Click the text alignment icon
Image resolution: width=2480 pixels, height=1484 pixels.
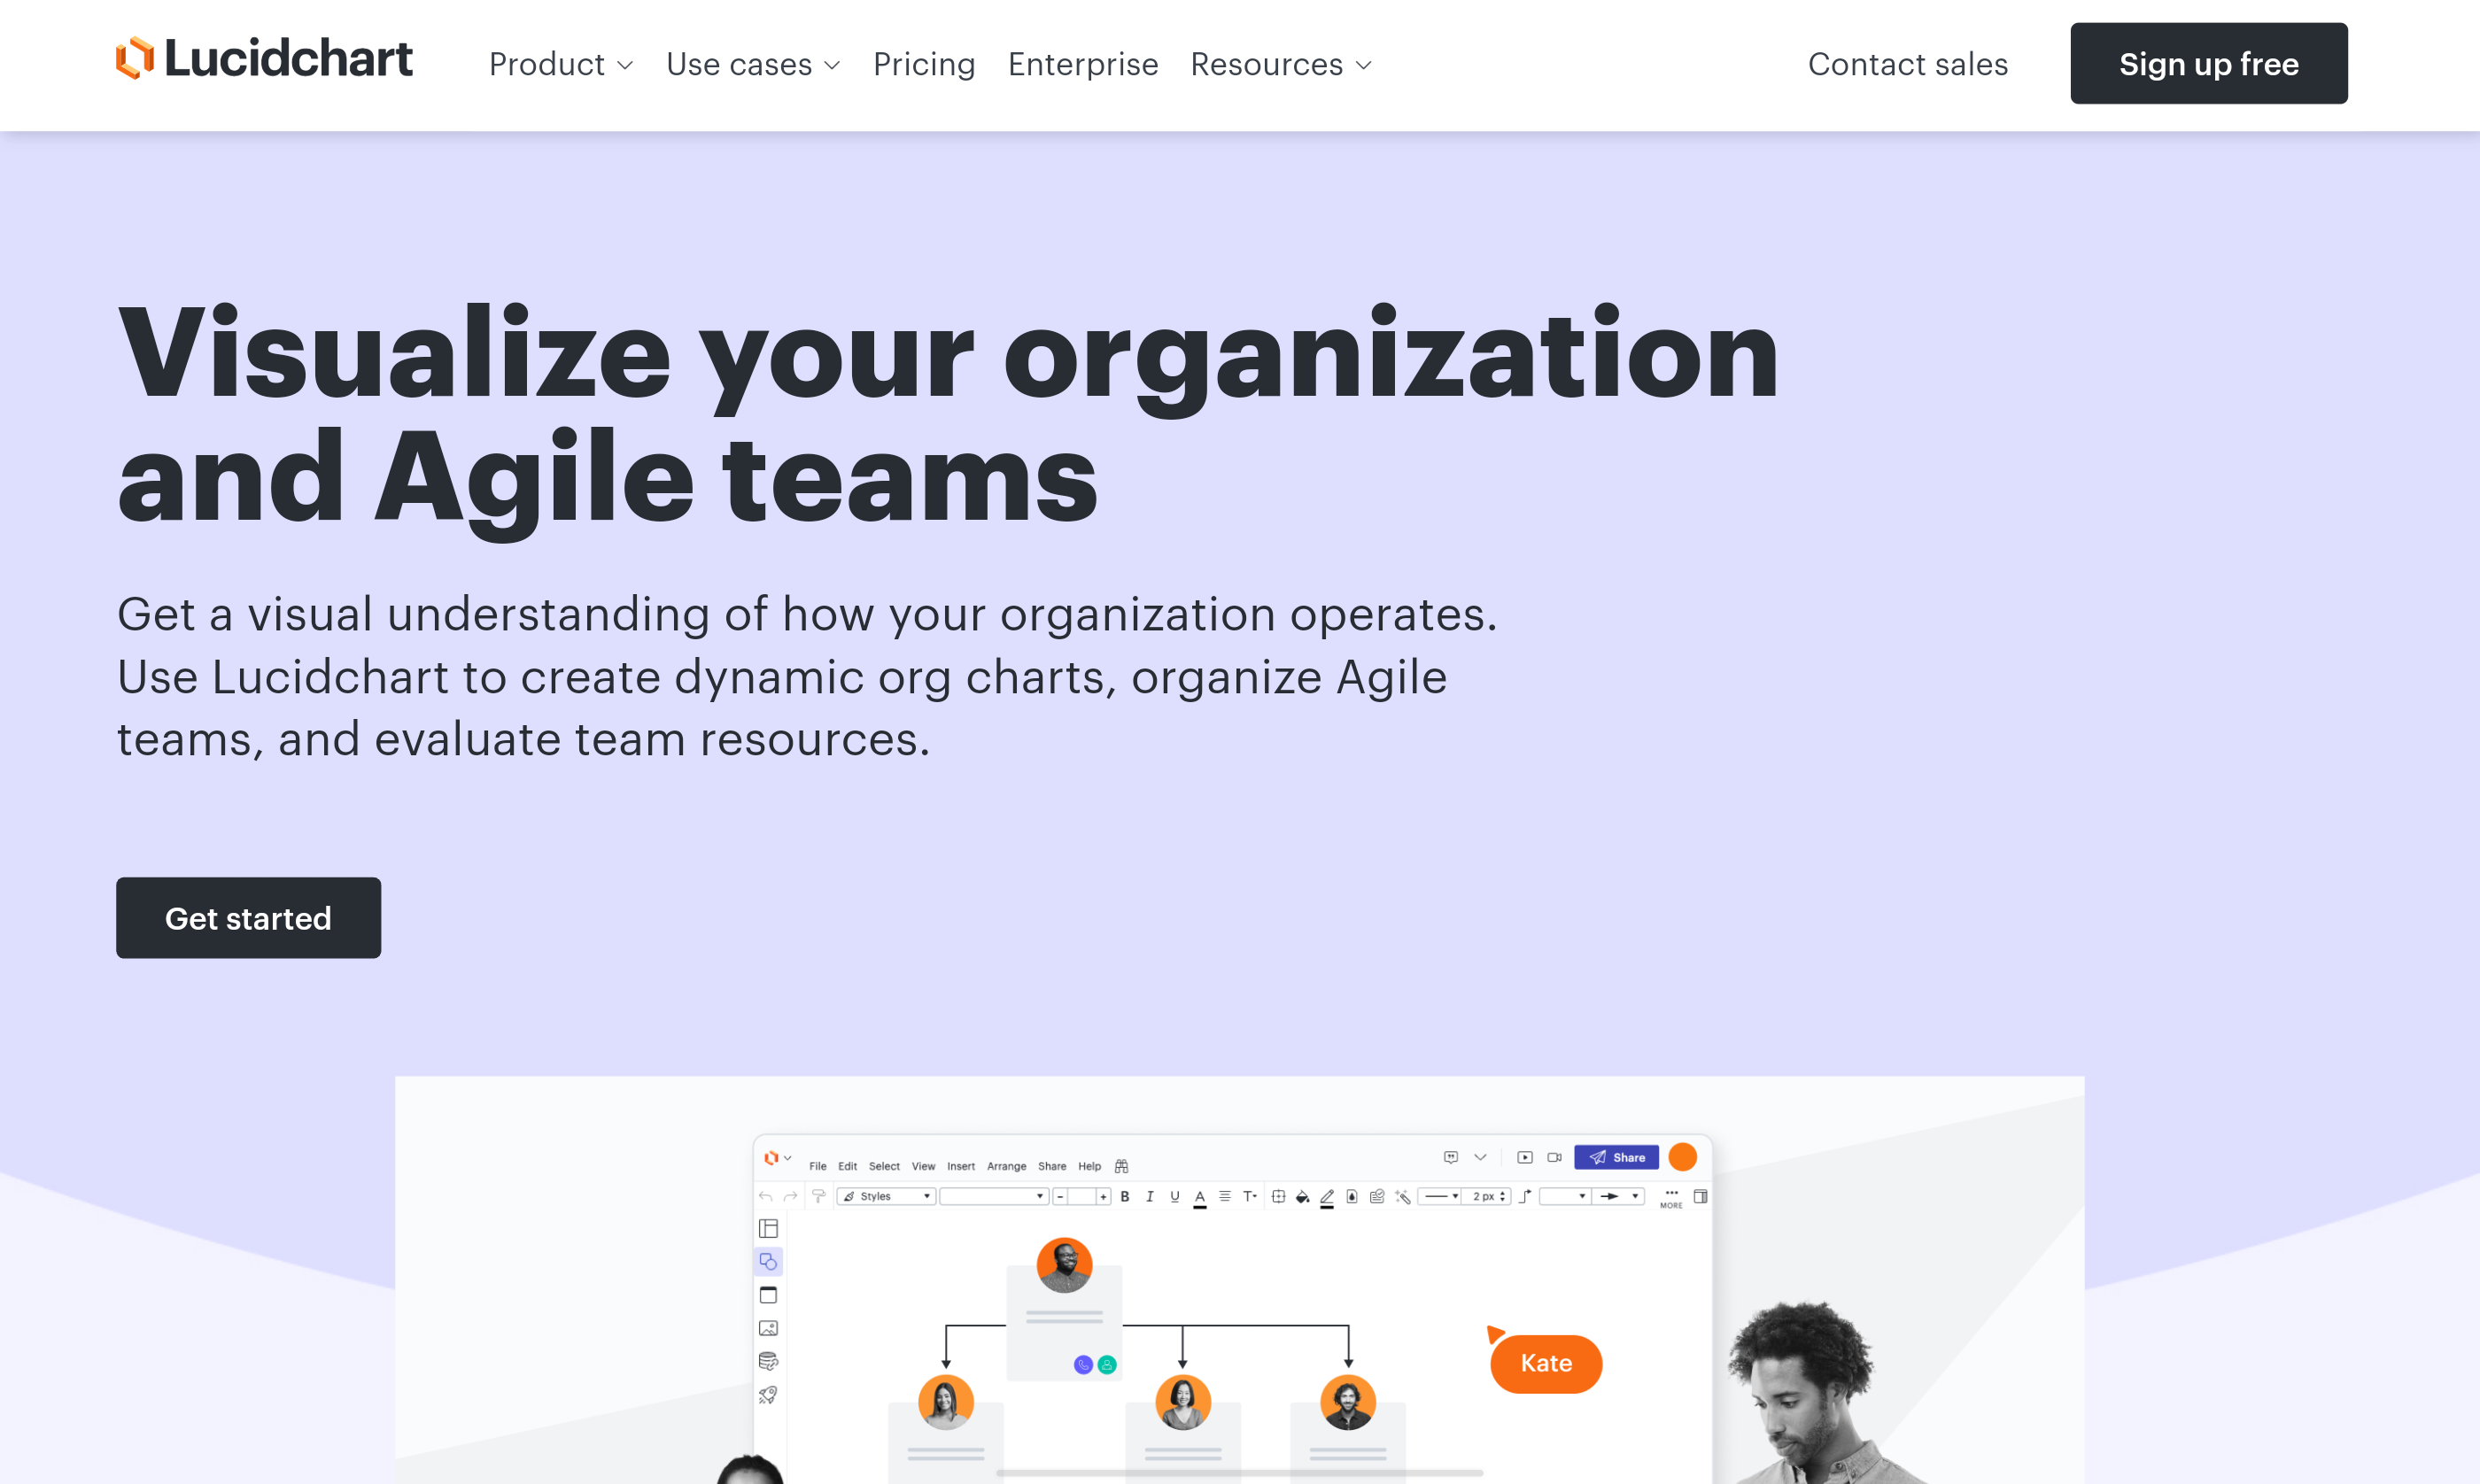(x=1225, y=1197)
